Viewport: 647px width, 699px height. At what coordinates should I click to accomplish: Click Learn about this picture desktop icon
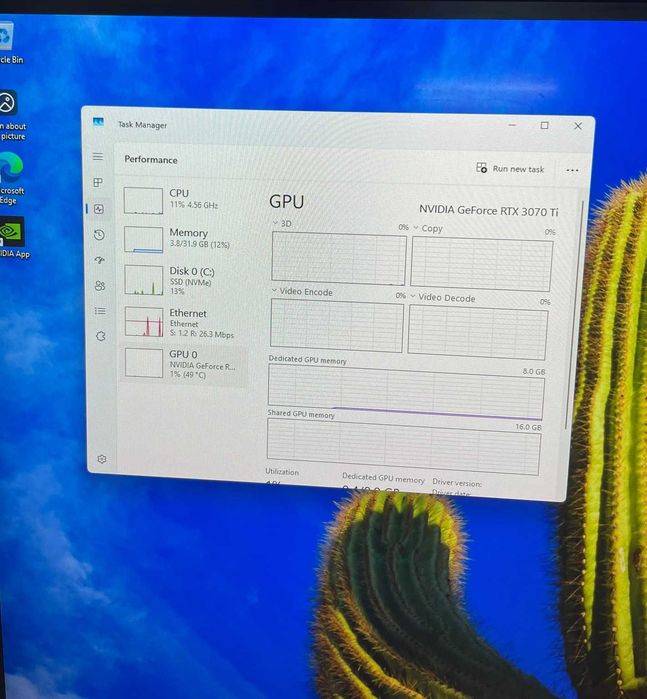tap(12, 116)
